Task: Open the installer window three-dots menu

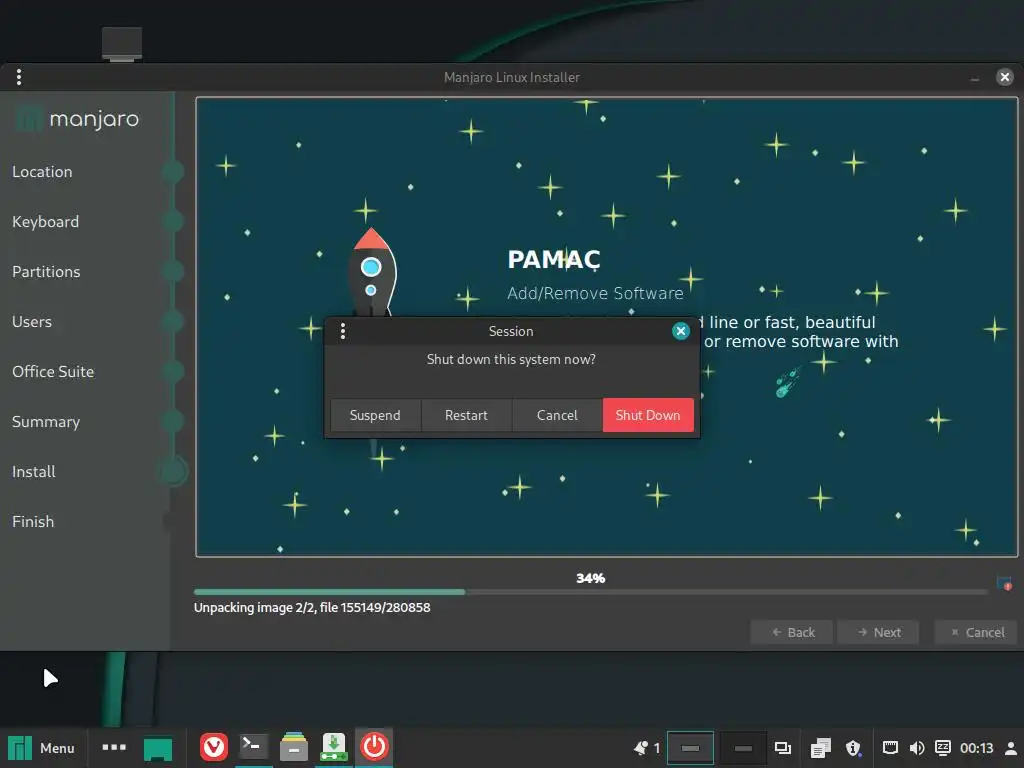Action: (x=19, y=77)
